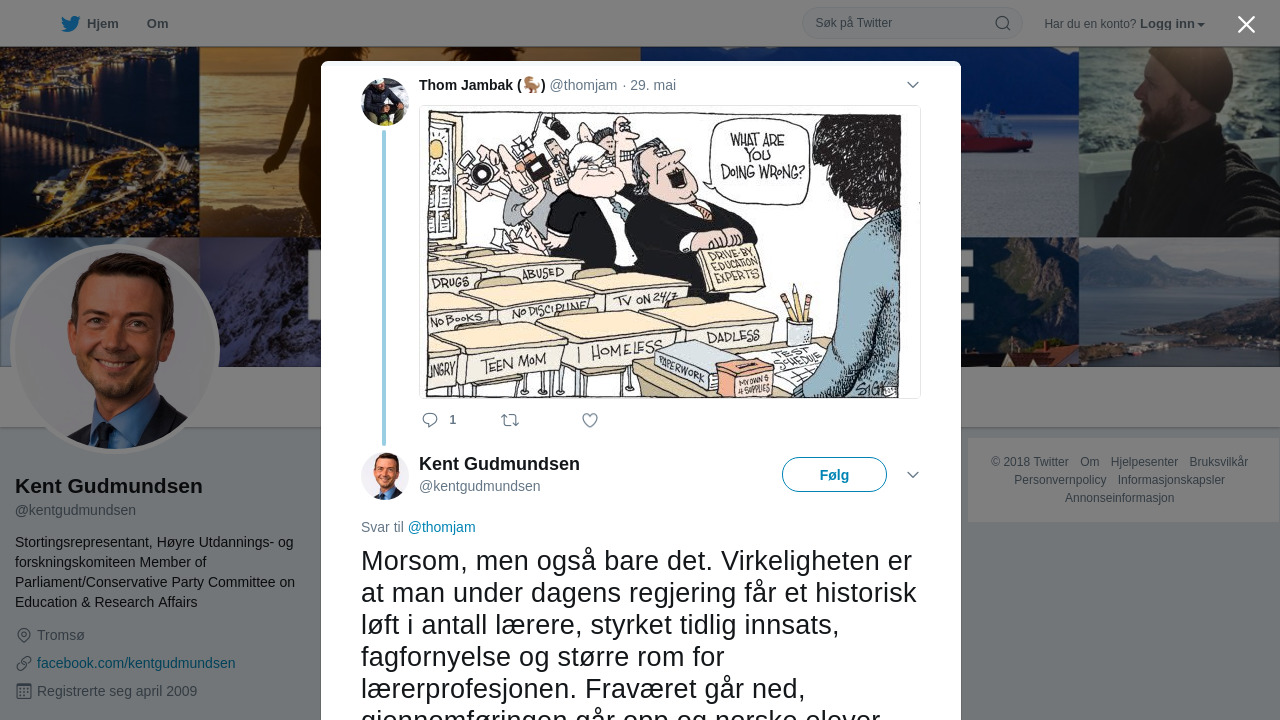
Task: Click the search magnifier icon
Action: coord(1002,23)
